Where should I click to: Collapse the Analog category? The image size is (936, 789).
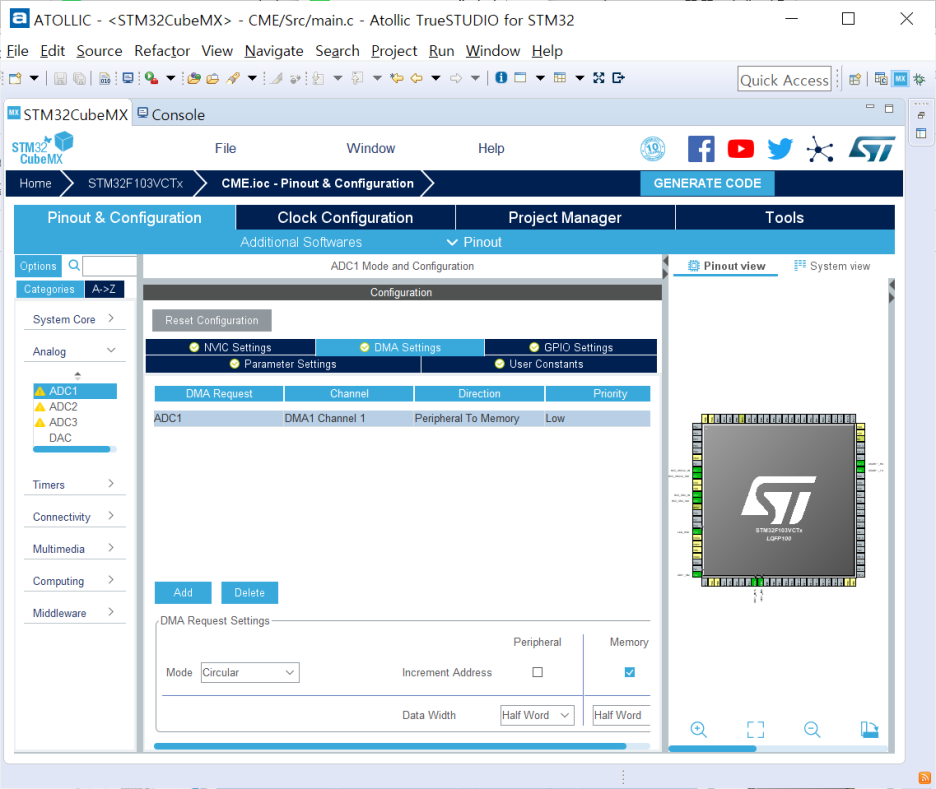pos(74,352)
